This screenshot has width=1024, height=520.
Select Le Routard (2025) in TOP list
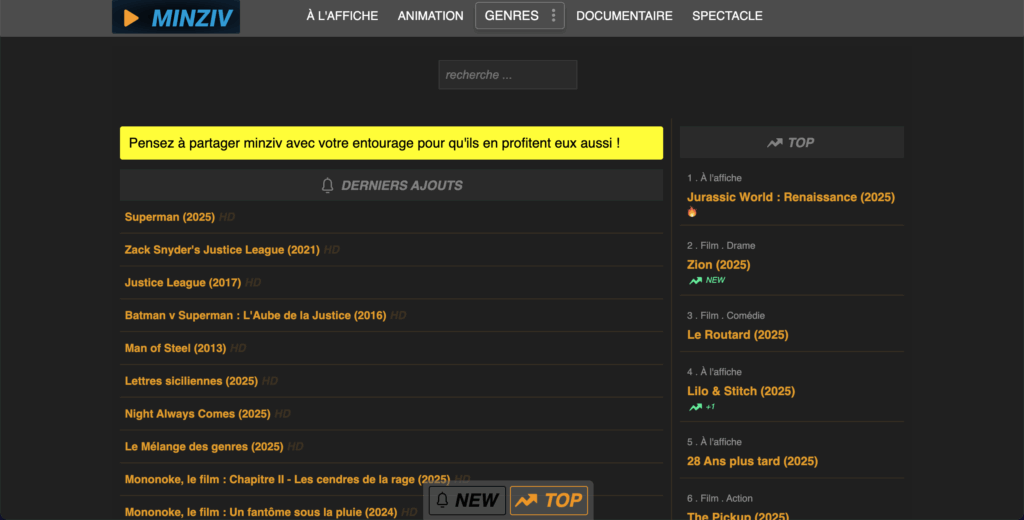[x=737, y=335]
